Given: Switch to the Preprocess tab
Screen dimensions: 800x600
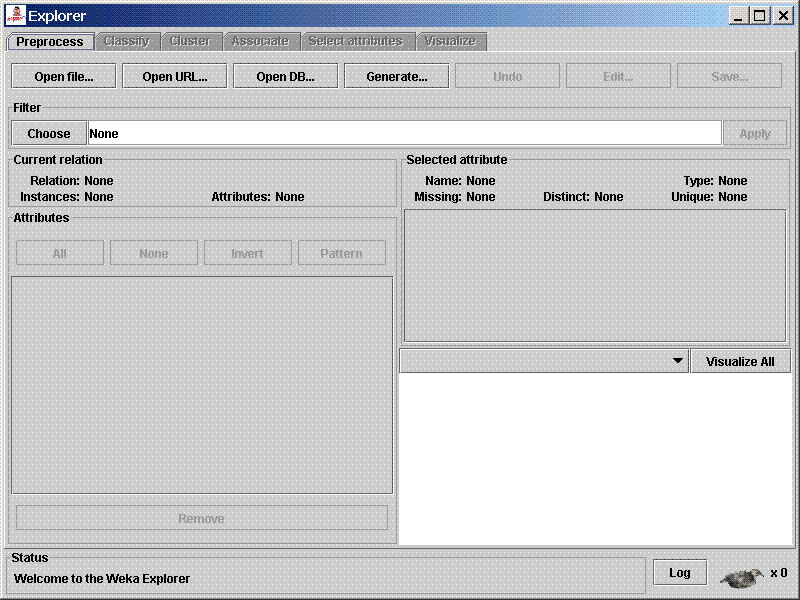Looking at the screenshot, I should (49, 41).
